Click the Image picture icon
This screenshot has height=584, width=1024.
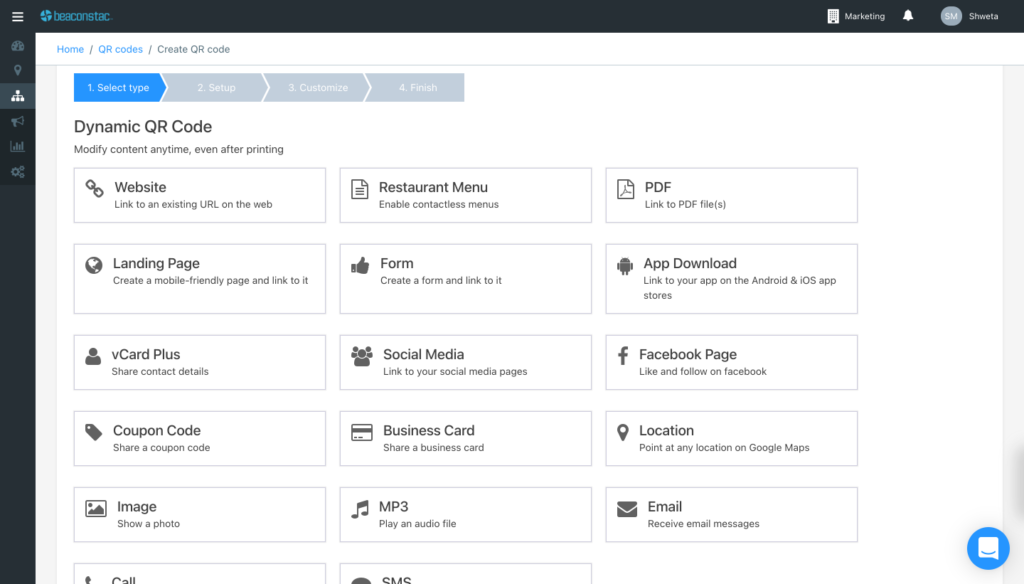[x=96, y=508]
